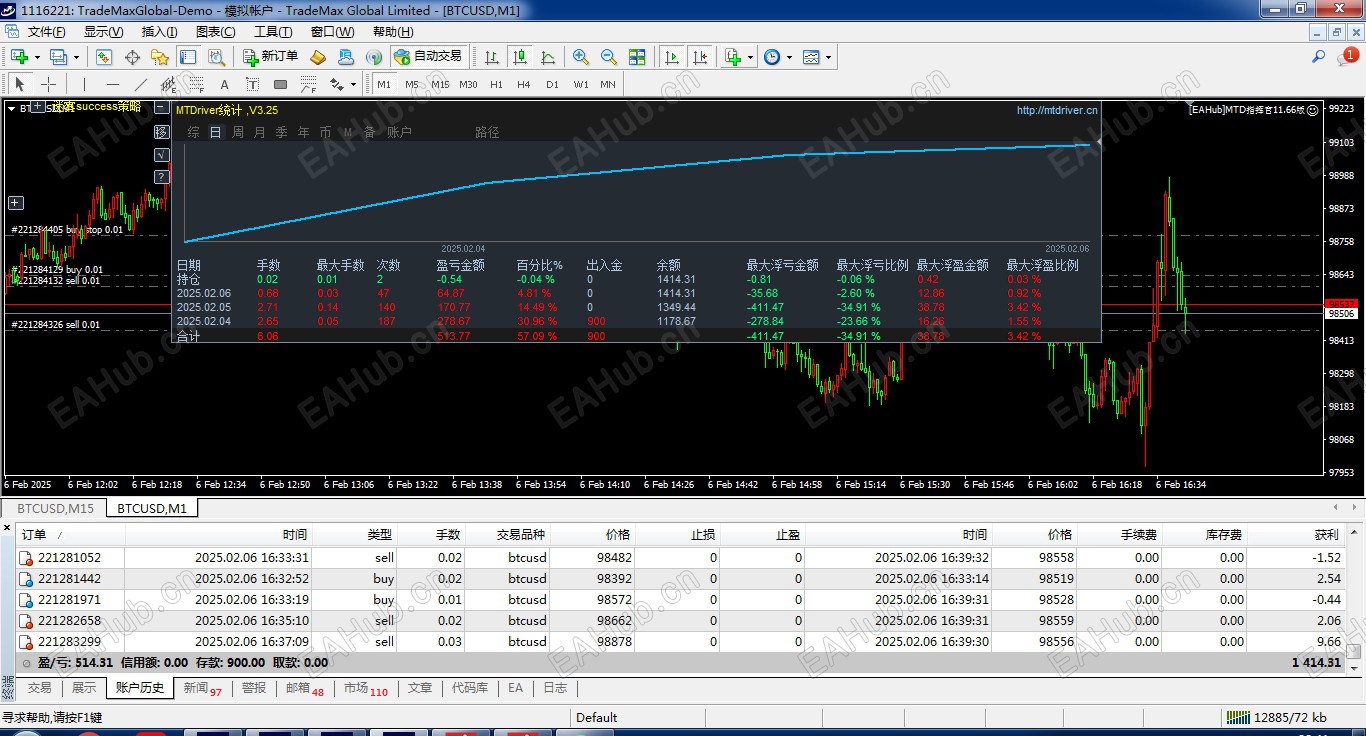
Task: Click the 路径 button in MTDriver panel
Action: pyautogui.click(x=487, y=132)
